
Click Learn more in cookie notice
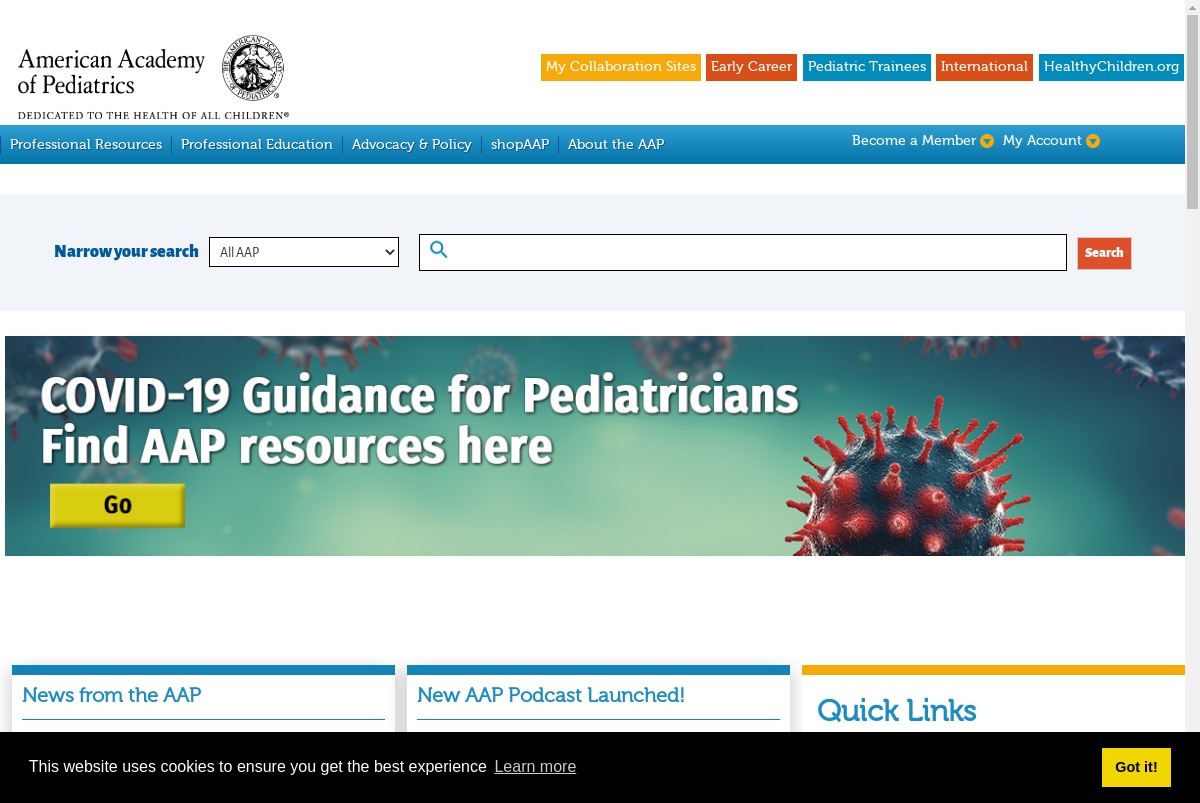[x=535, y=767]
